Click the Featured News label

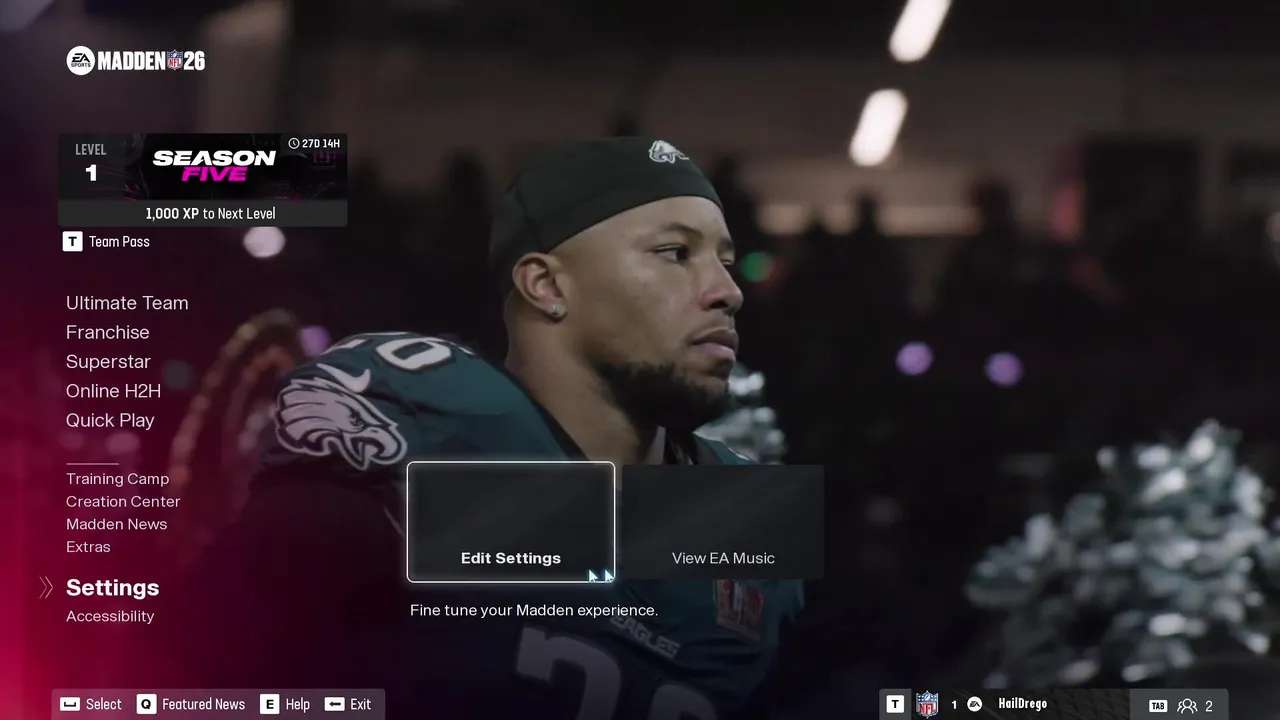tap(203, 704)
